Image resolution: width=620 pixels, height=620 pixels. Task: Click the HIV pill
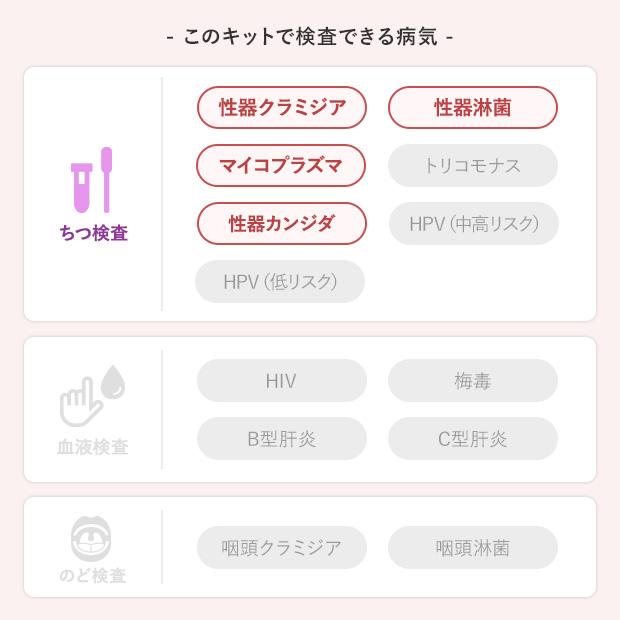pos(282,381)
